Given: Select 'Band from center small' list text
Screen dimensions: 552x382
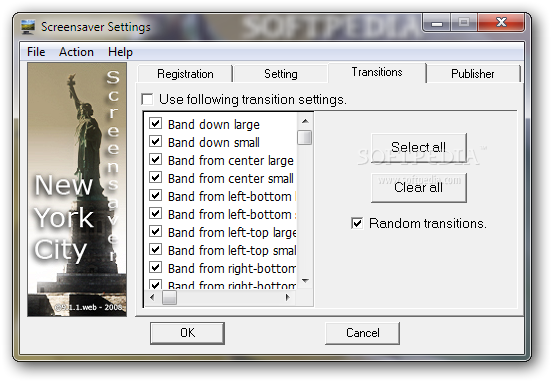Looking at the screenshot, I should tap(231, 179).
